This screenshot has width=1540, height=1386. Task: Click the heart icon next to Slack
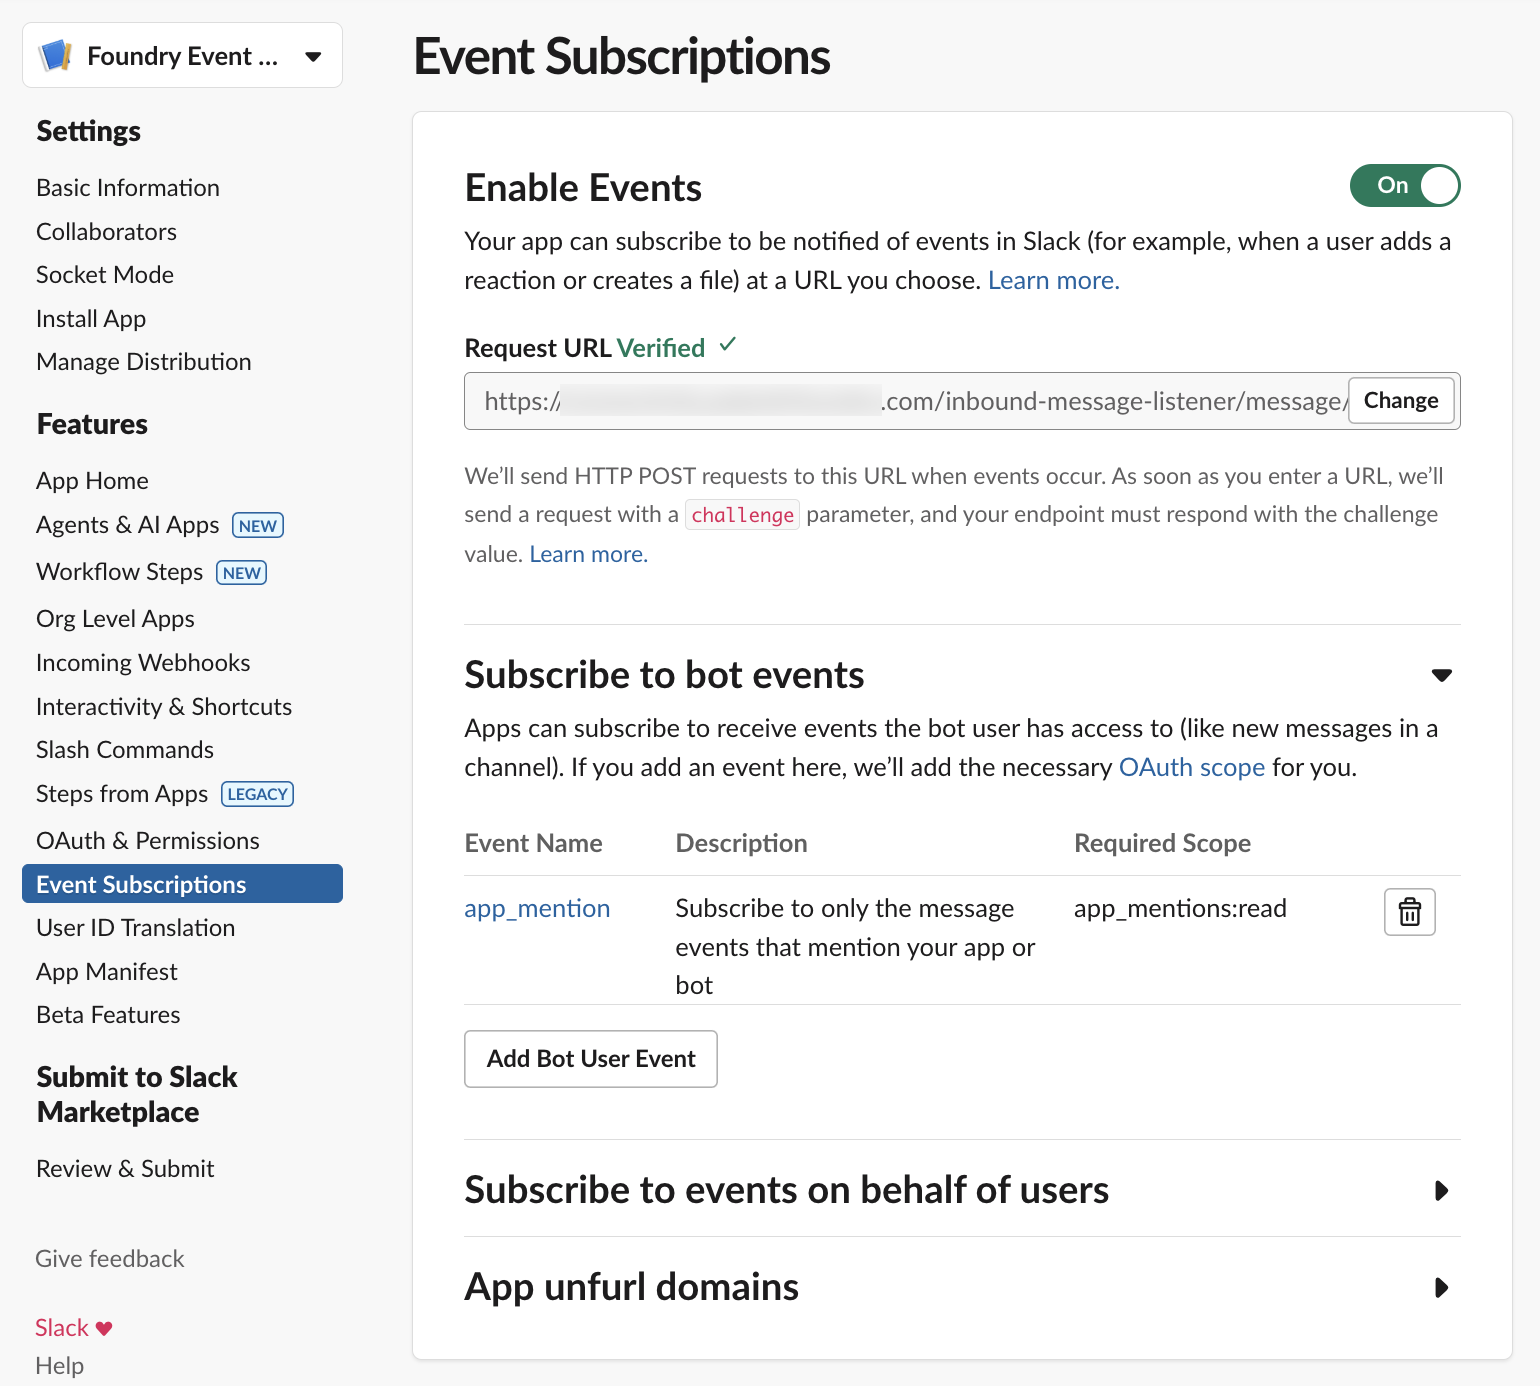coord(103,1327)
